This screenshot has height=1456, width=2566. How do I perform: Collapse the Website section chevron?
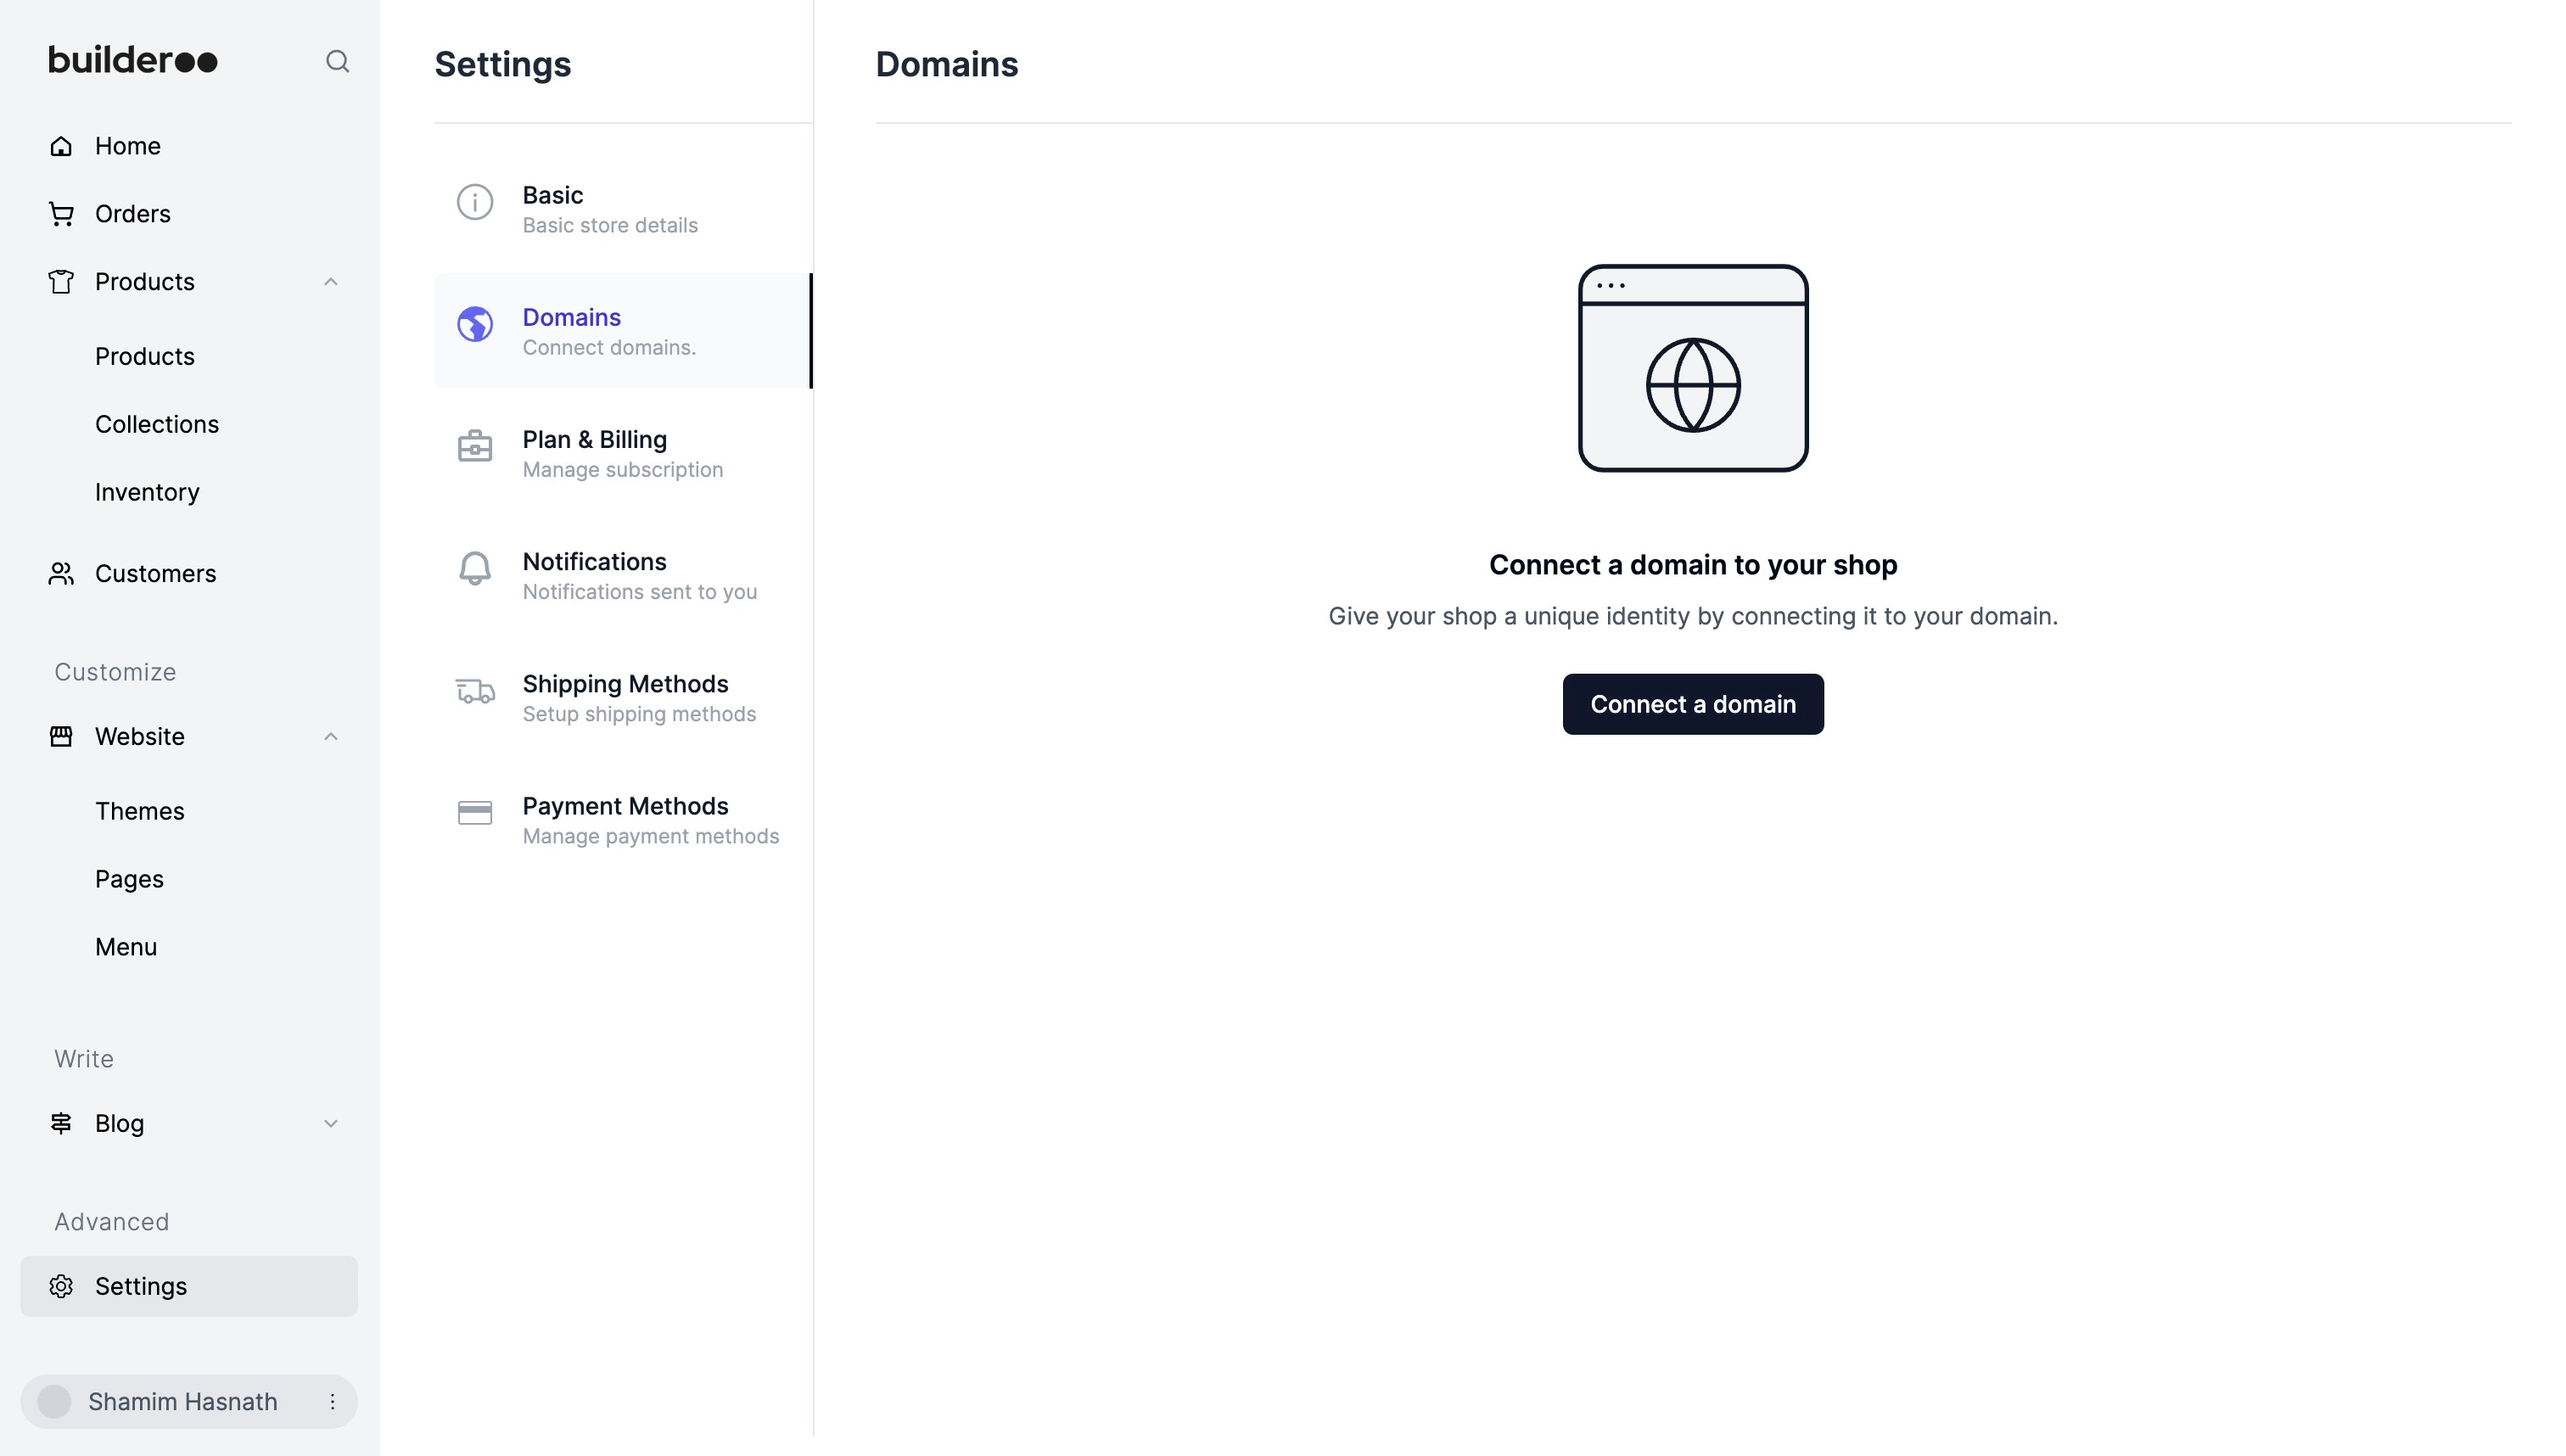(331, 737)
